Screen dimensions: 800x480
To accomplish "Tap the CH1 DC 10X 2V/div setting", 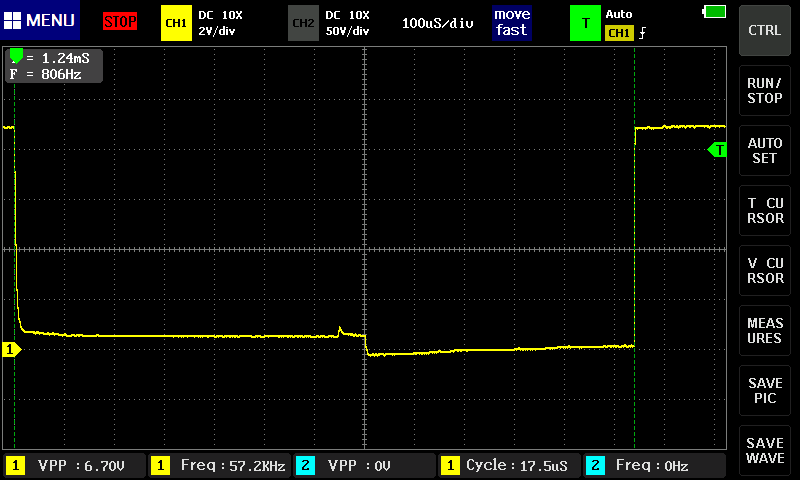I will point(220,23).
